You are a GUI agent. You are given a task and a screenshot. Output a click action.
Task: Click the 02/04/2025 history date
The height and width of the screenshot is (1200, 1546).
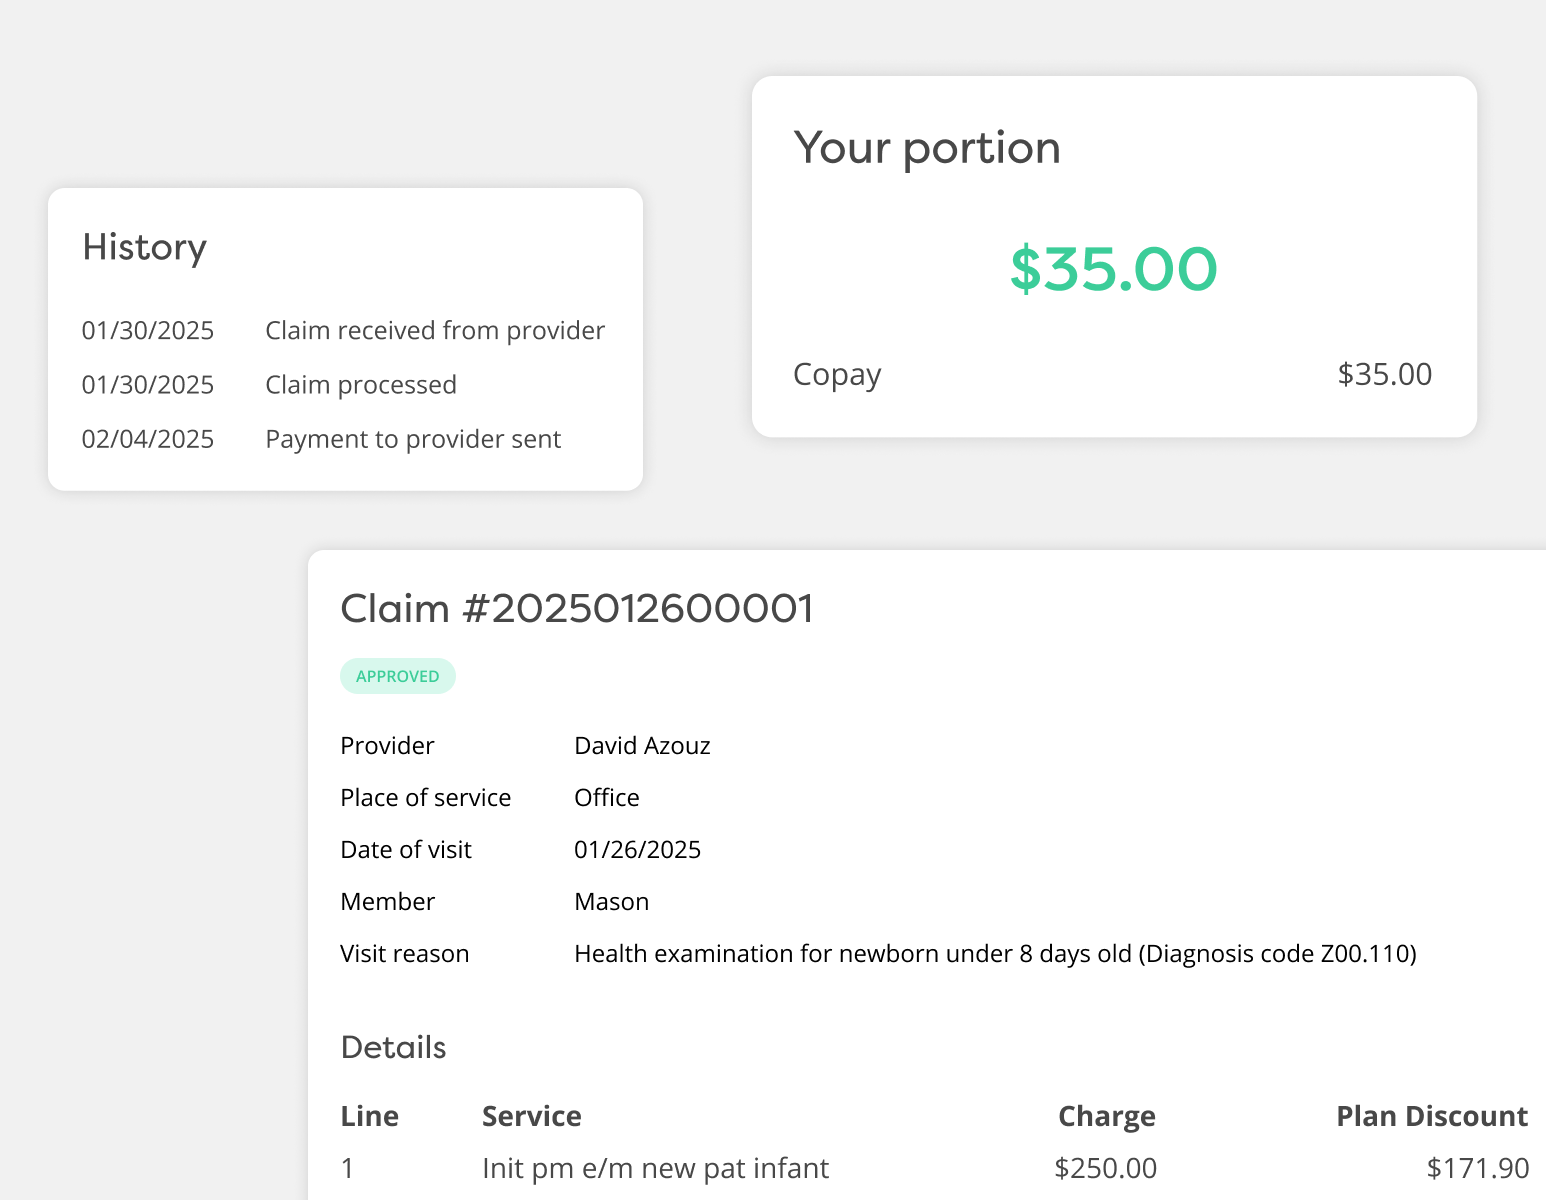[x=147, y=439]
